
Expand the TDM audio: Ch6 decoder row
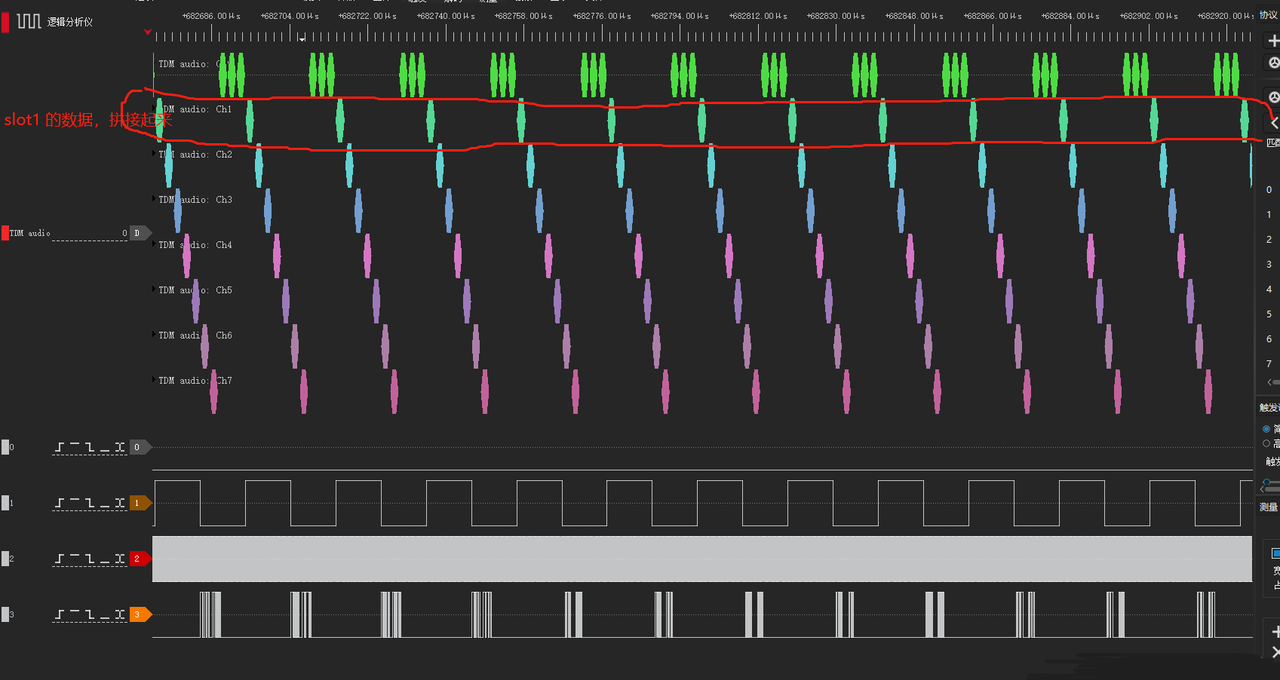[x=155, y=335]
